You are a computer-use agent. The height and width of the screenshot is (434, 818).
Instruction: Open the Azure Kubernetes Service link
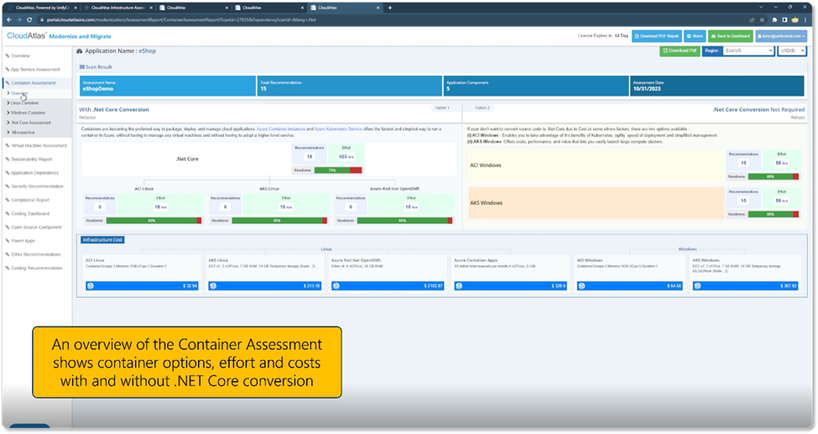click(x=338, y=129)
